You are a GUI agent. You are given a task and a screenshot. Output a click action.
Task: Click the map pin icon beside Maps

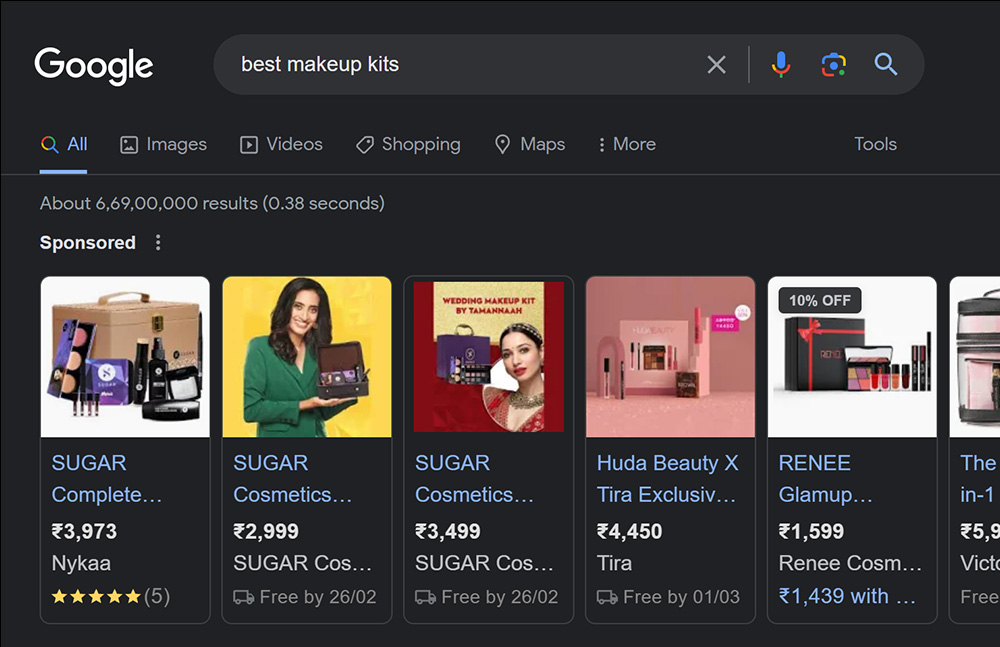(x=503, y=144)
